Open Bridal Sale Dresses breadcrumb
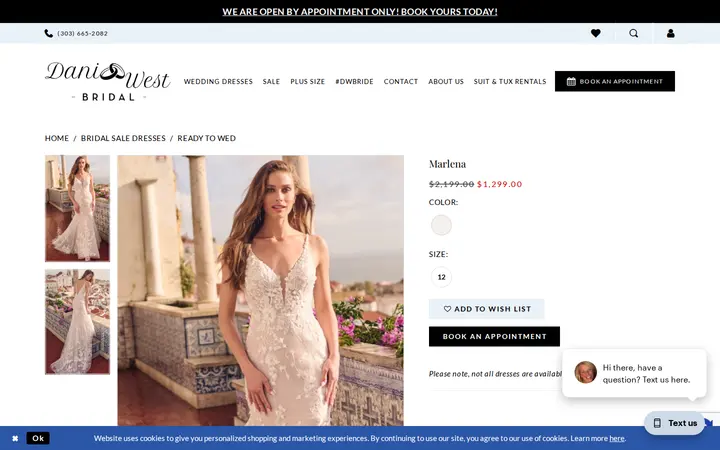 [123, 138]
